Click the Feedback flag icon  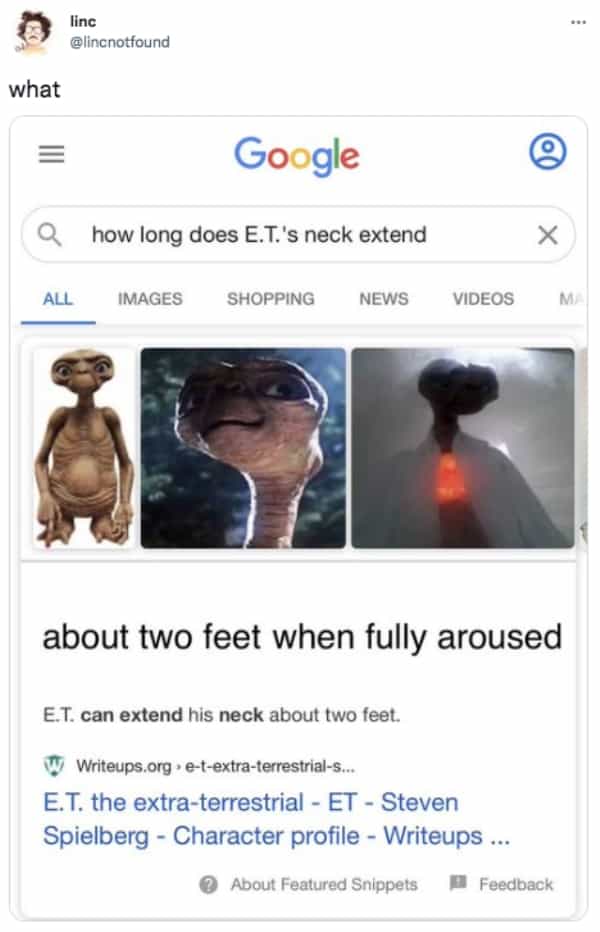[458, 883]
